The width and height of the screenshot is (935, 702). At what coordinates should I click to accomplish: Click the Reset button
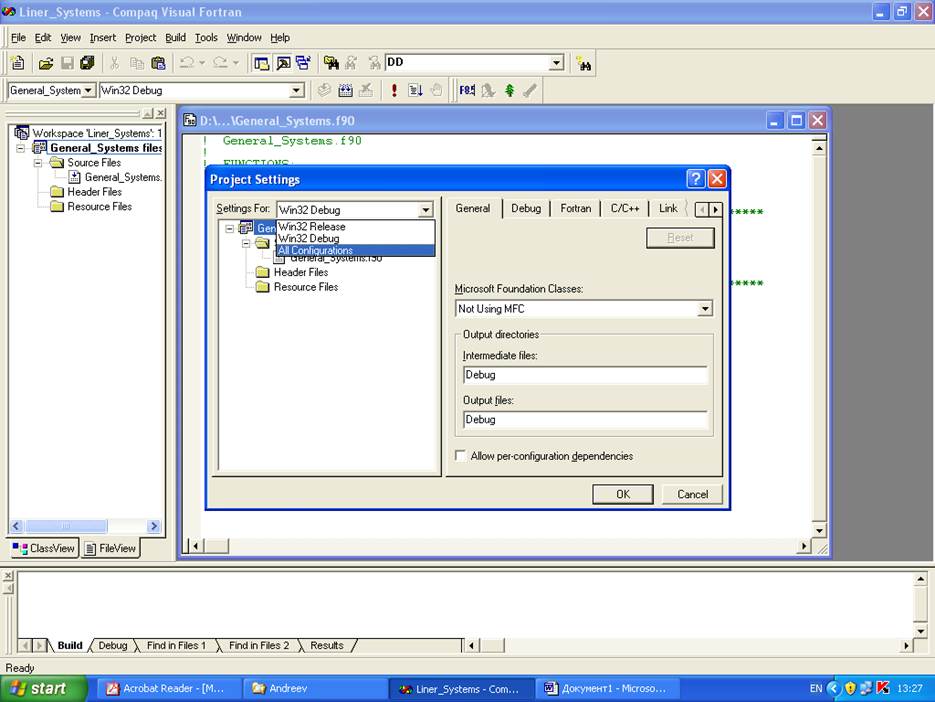pyautogui.click(x=680, y=238)
